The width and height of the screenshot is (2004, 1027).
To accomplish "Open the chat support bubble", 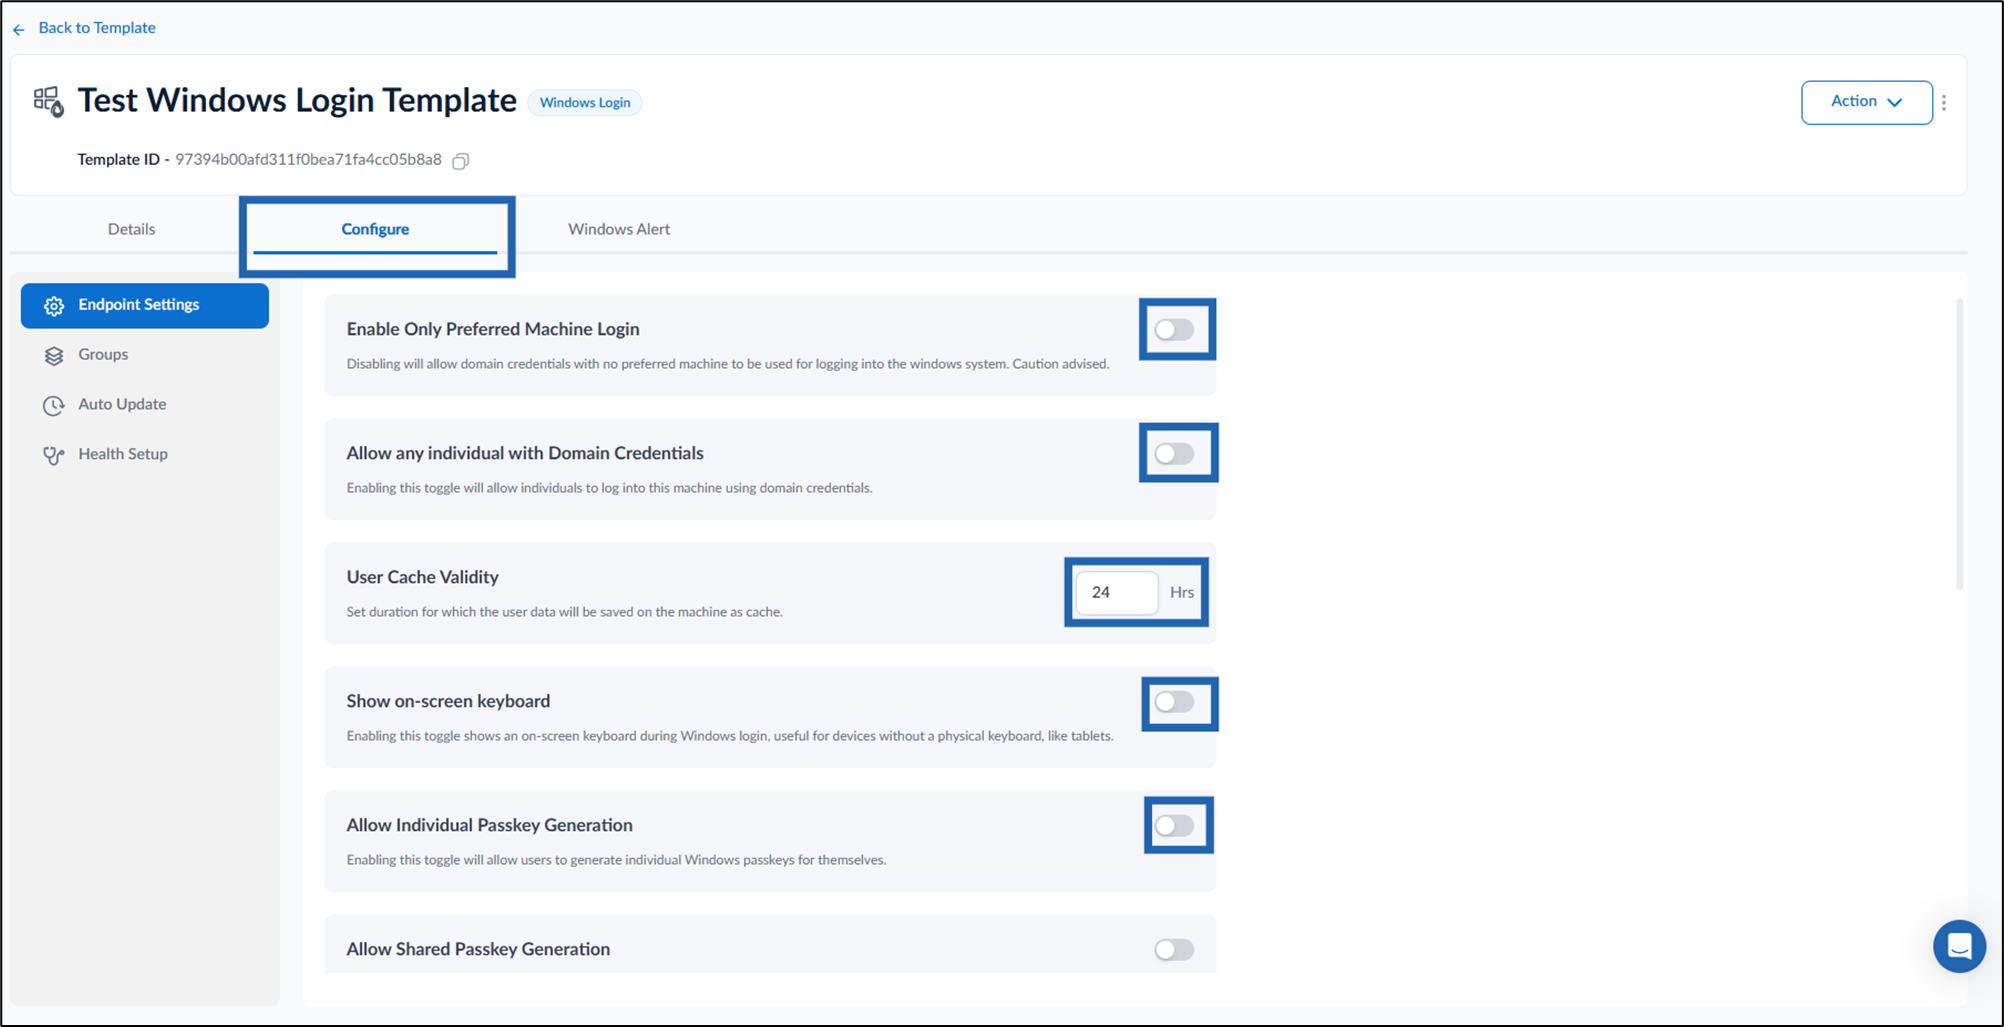I will pos(1959,946).
